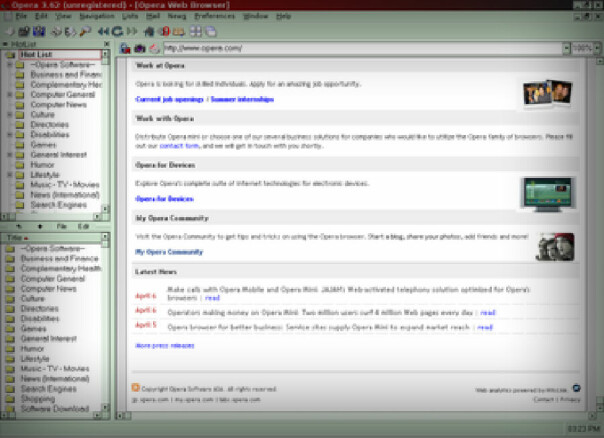Open the File menu in the menu bar

22,17
